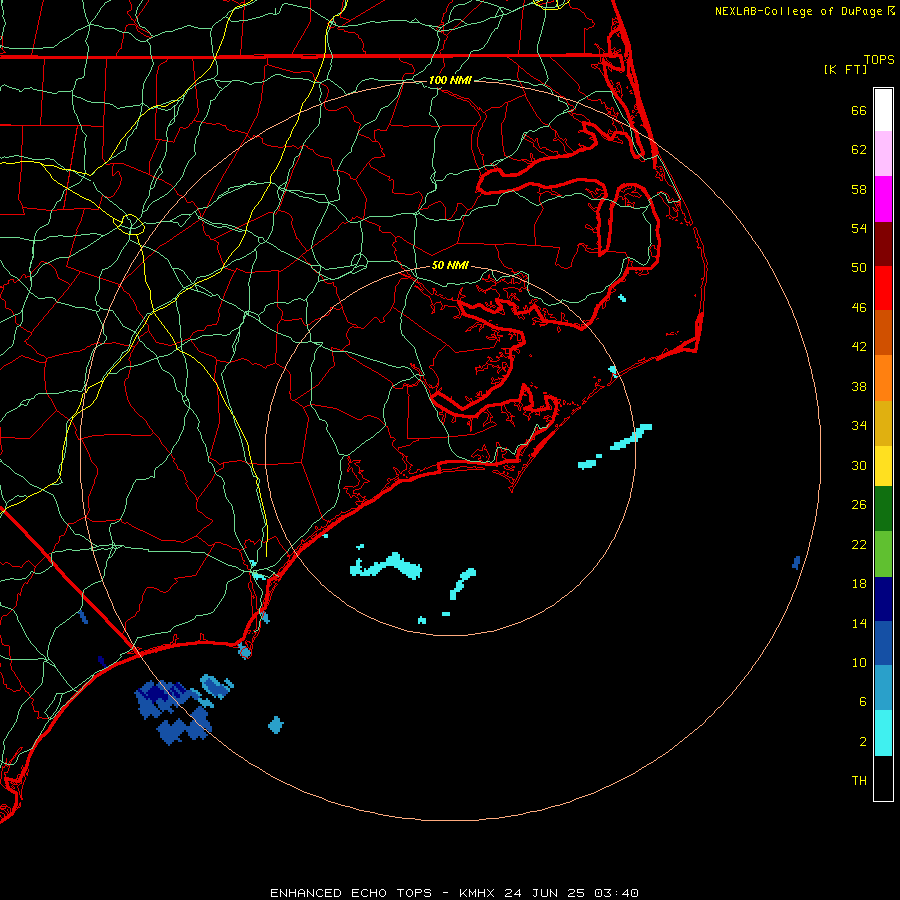The width and height of the screenshot is (900, 900).
Task: Click the '50 NMI' range ring label
Action: click(450, 265)
